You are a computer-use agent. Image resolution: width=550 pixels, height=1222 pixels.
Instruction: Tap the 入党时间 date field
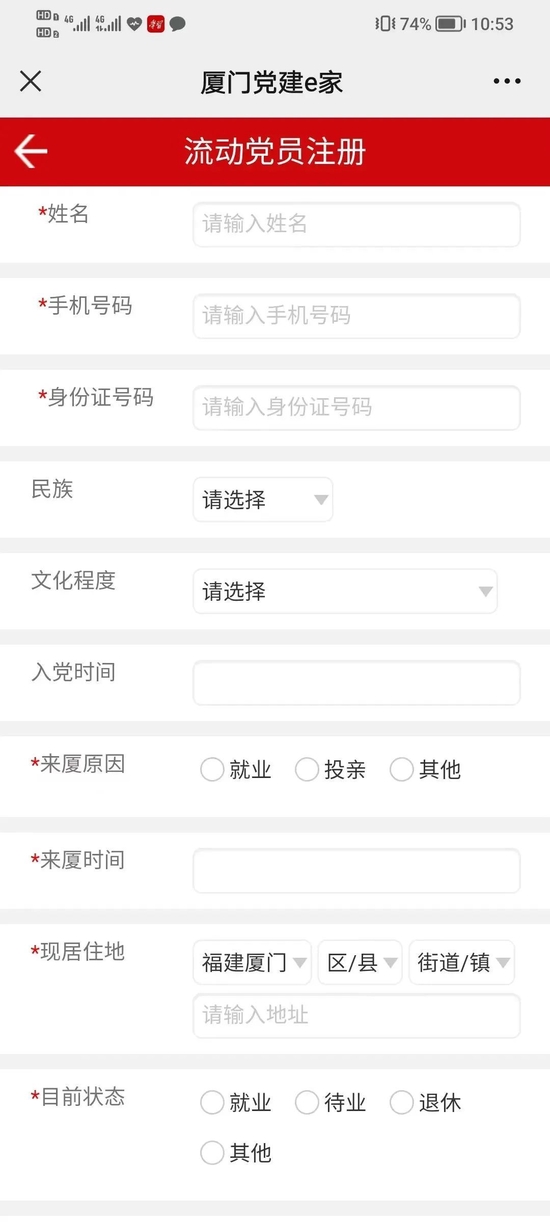pyautogui.click(x=357, y=683)
